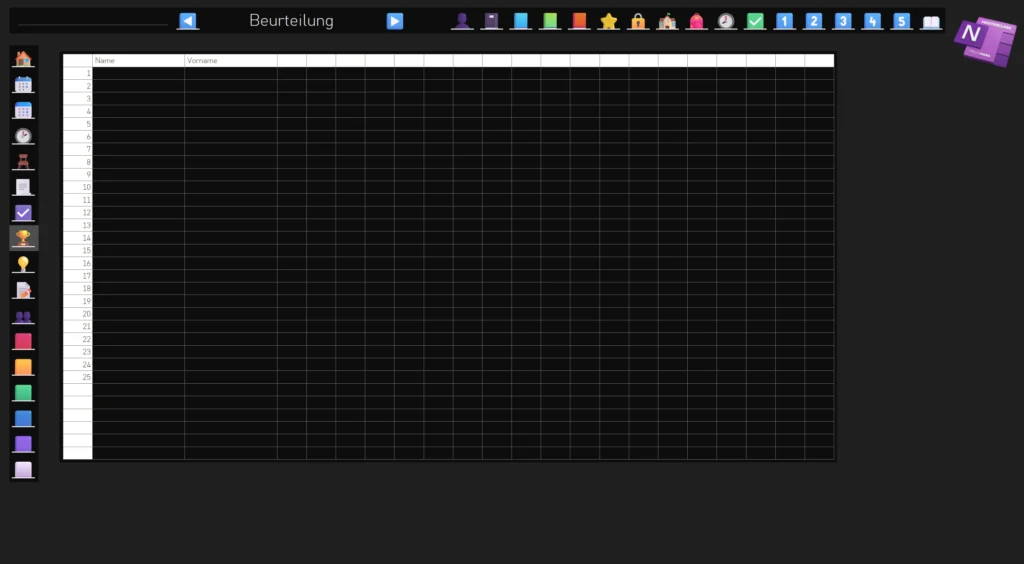Switch to the number 1 tab in the toolbar
Image resolution: width=1024 pixels, height=564 pixels.
(785, 21)
